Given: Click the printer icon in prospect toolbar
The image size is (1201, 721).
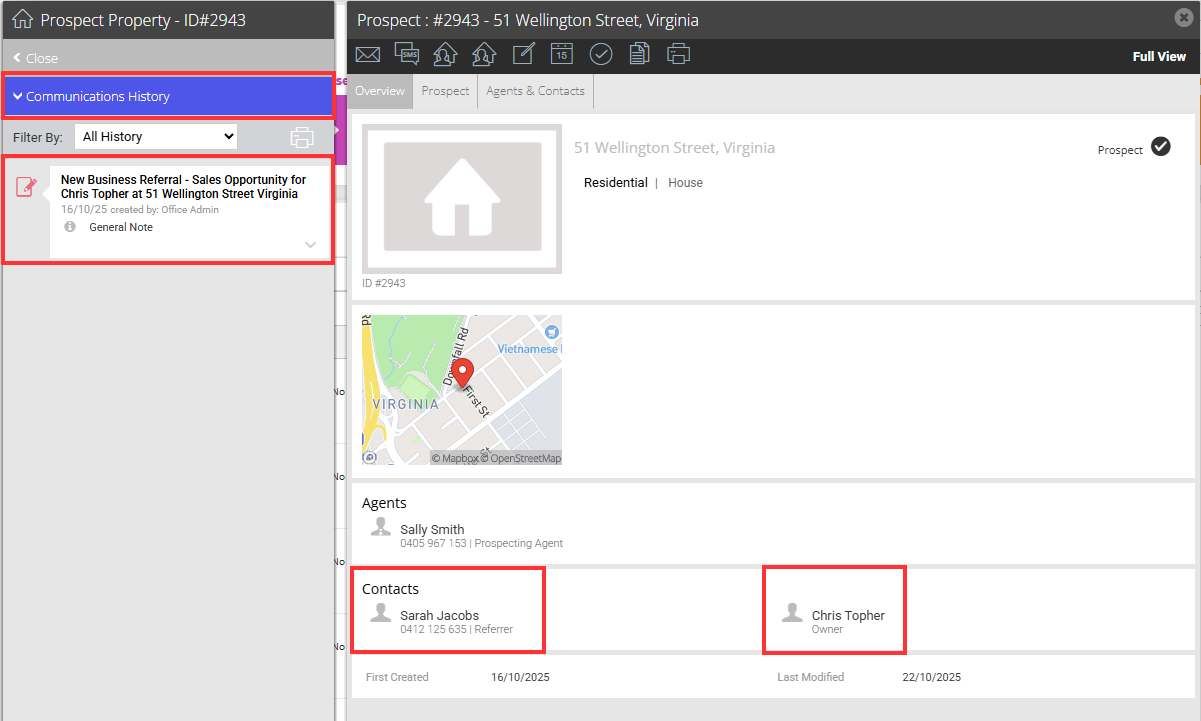Looking at the screenshot, I should tap(678, 55).
